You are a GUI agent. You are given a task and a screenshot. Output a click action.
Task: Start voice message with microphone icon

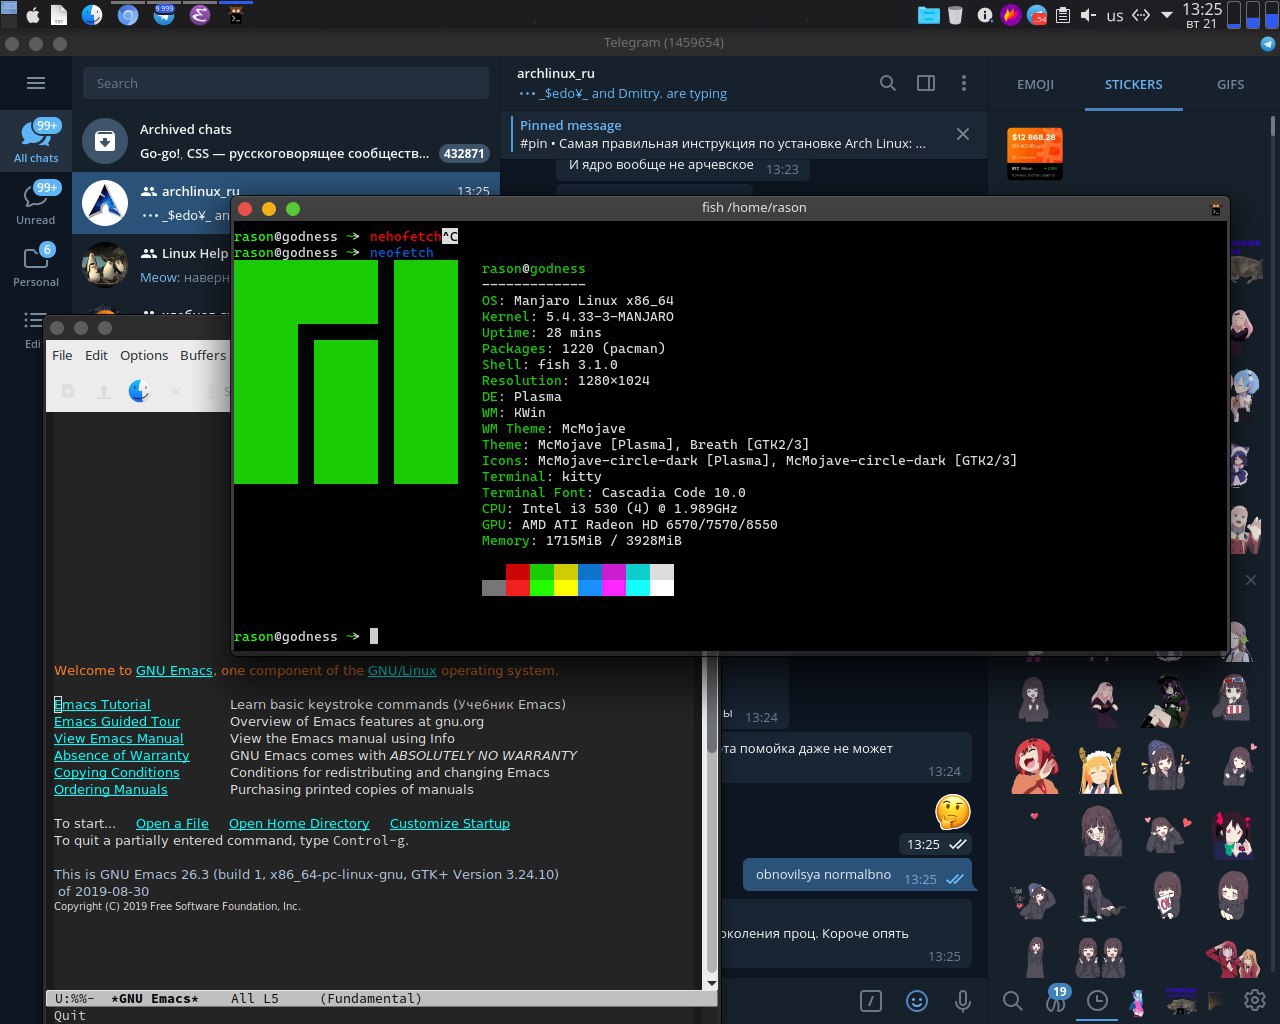pos(962,1000)
